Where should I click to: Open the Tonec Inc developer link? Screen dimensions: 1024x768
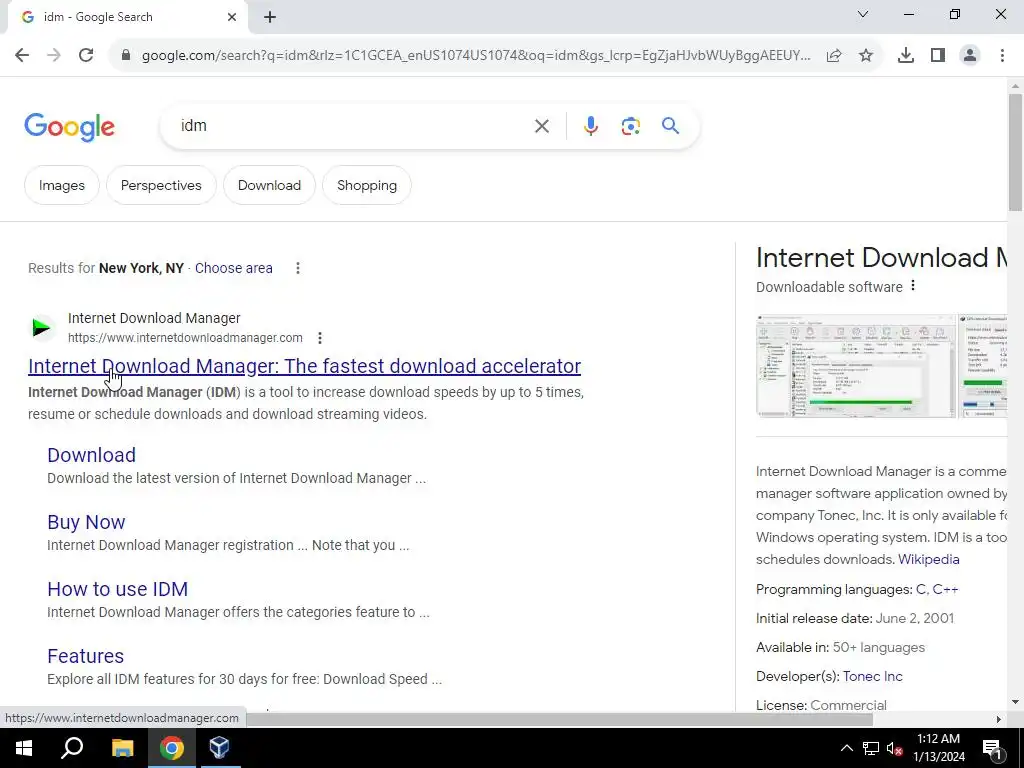click(x=872, y=677)
